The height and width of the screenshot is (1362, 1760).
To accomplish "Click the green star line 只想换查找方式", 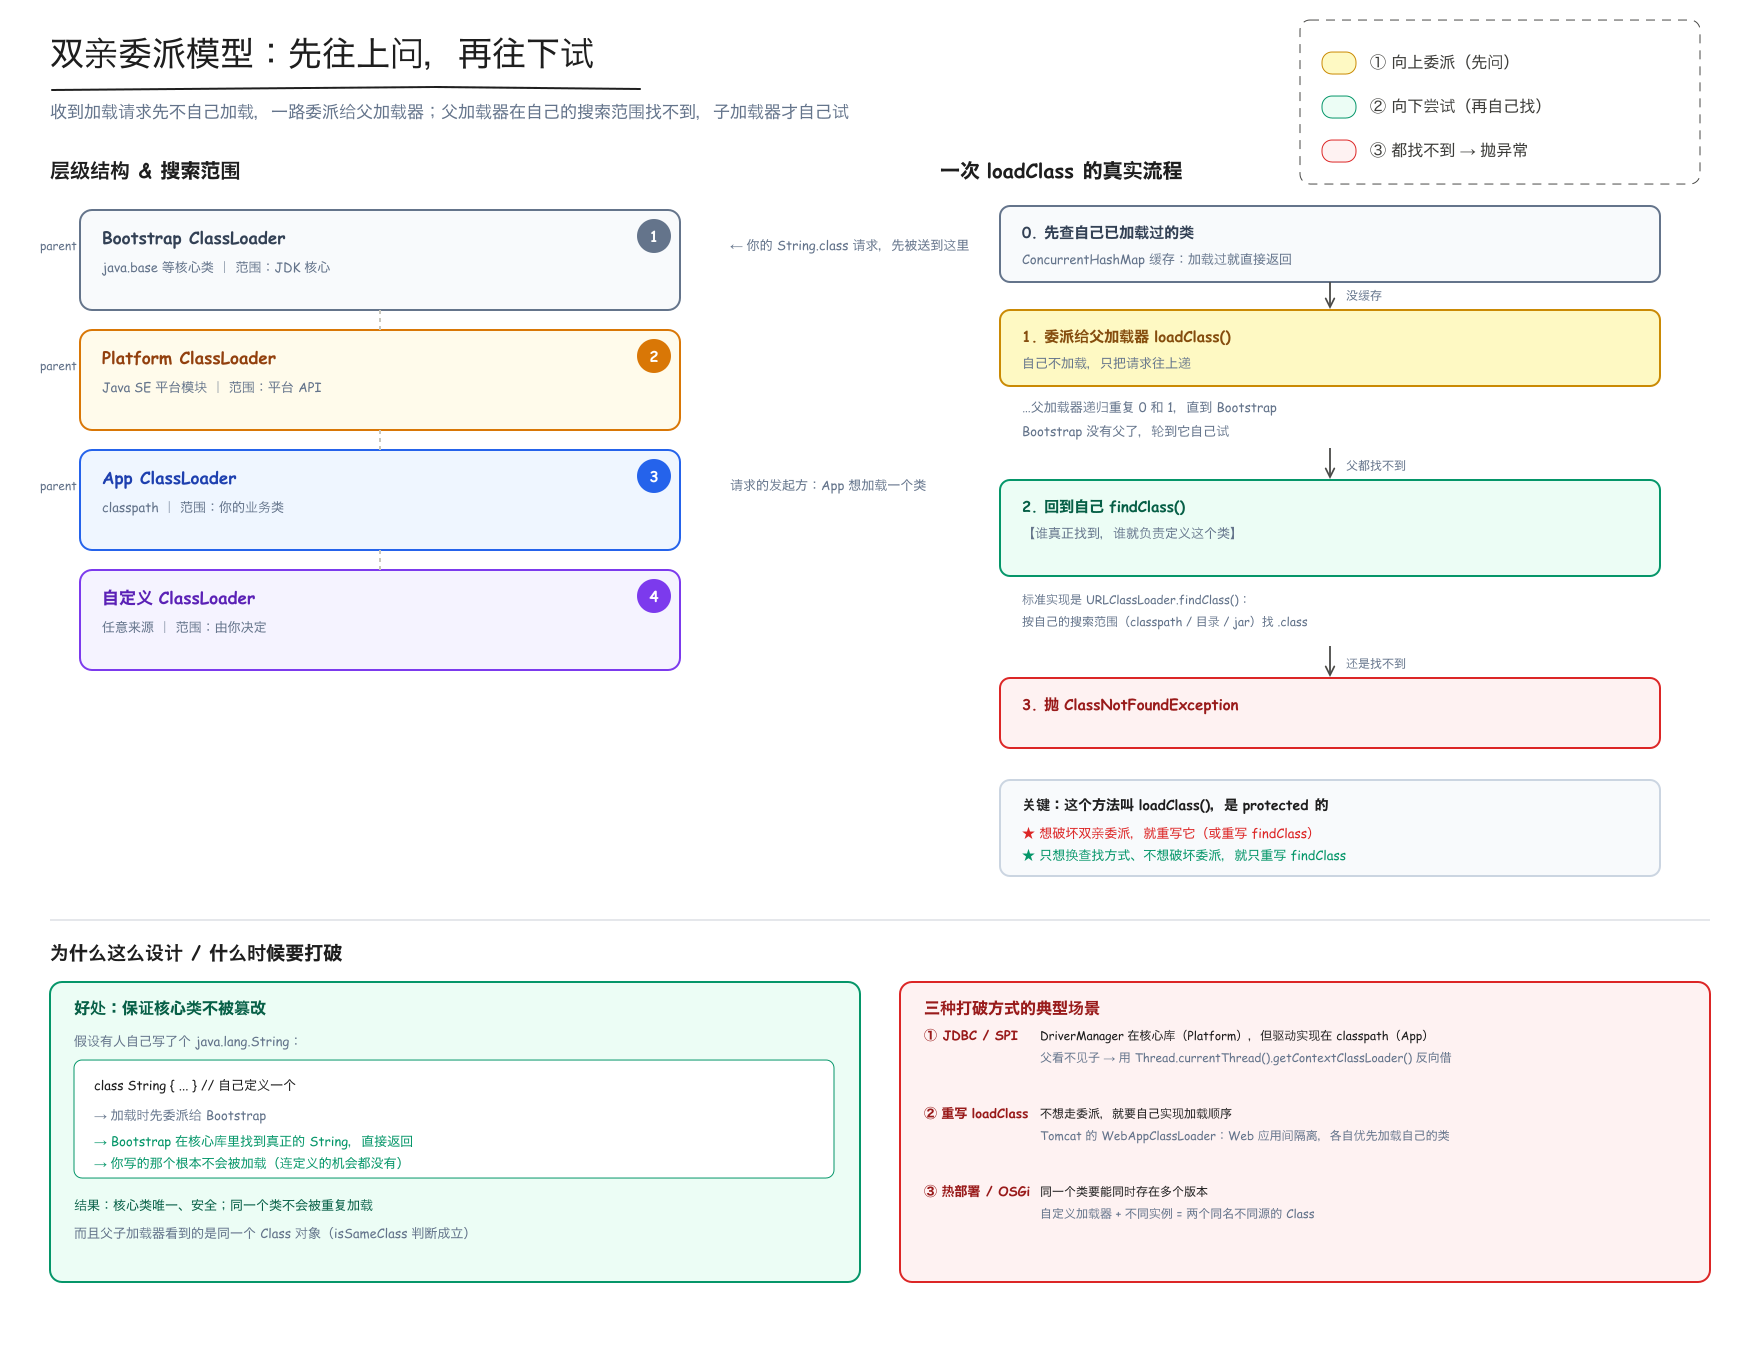I will (x=1184, y=856).
